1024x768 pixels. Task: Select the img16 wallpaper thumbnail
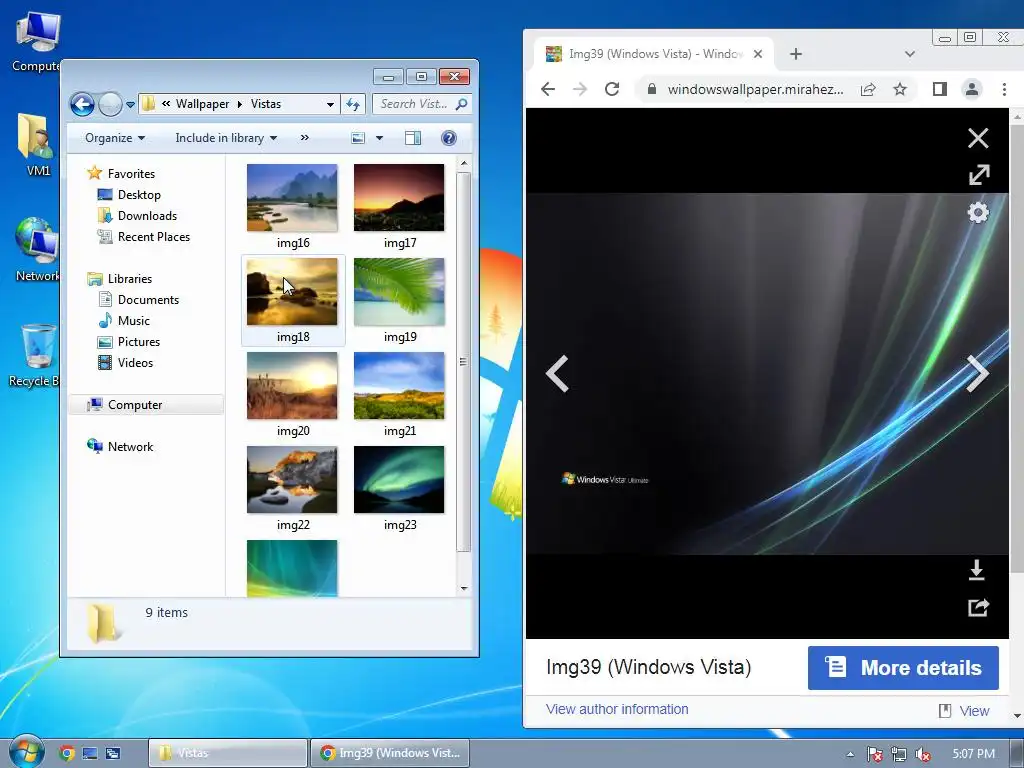[293, 198]
